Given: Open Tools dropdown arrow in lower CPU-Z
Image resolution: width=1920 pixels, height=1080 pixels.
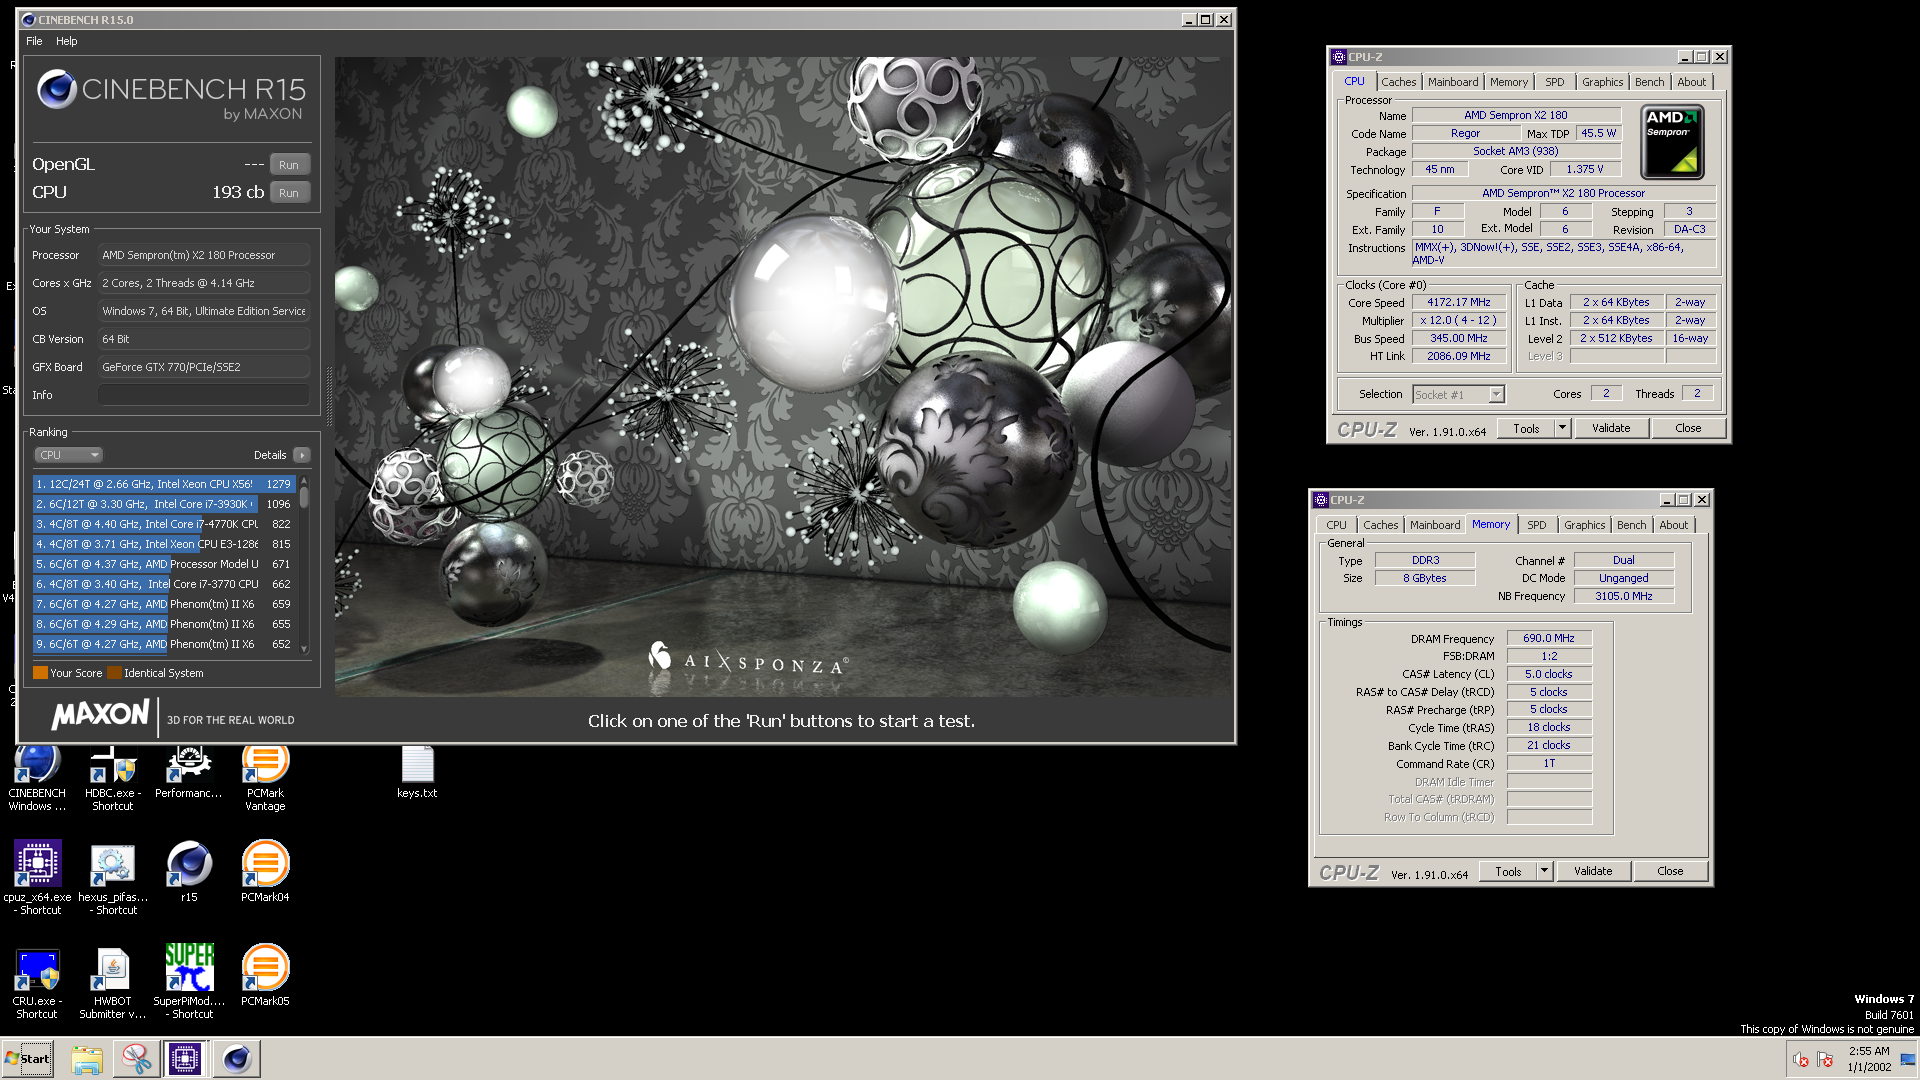Looking at the screenshot, I should (x=1544, y=871).
